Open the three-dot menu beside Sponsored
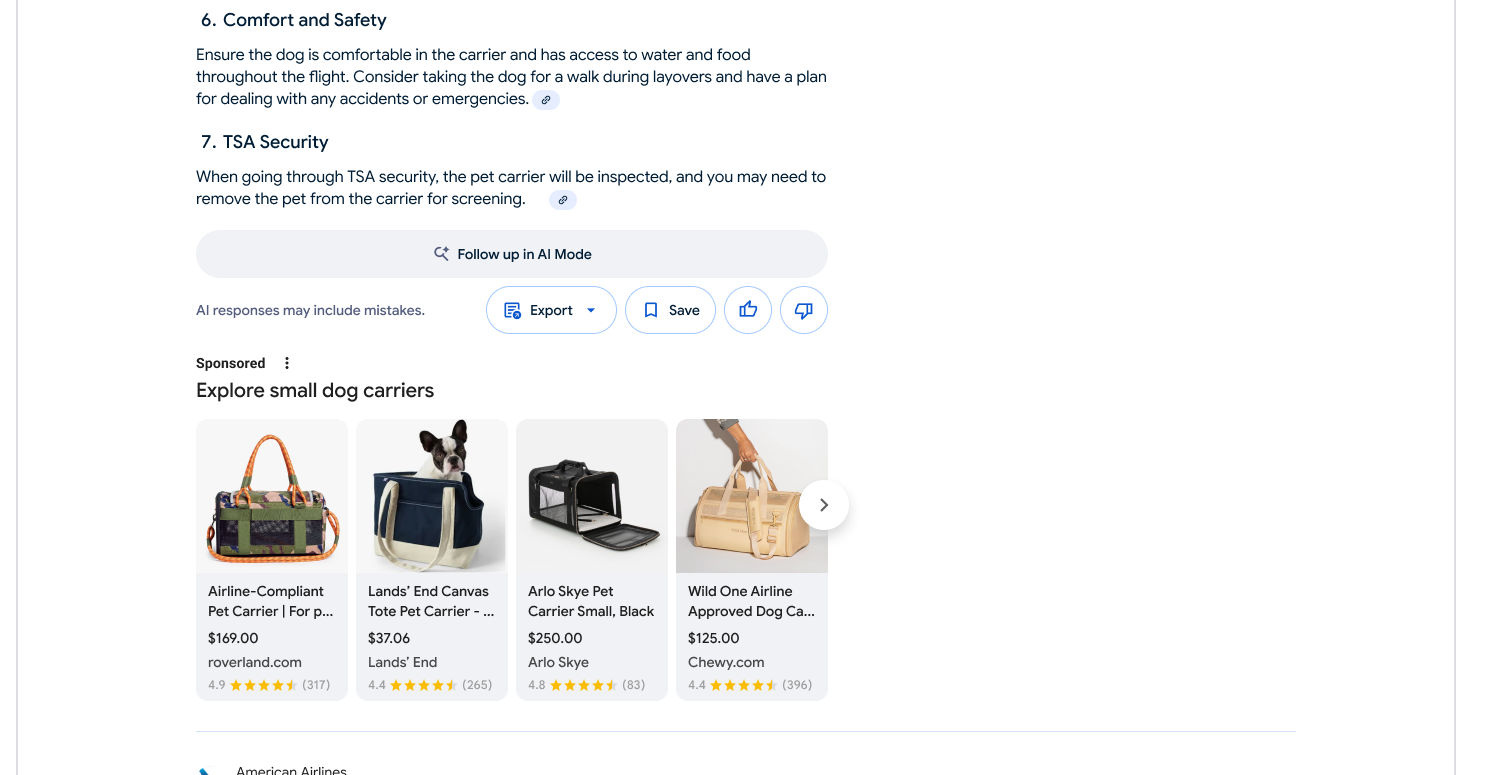This screenshot has height=775, width=1488. tap(287, 363)
